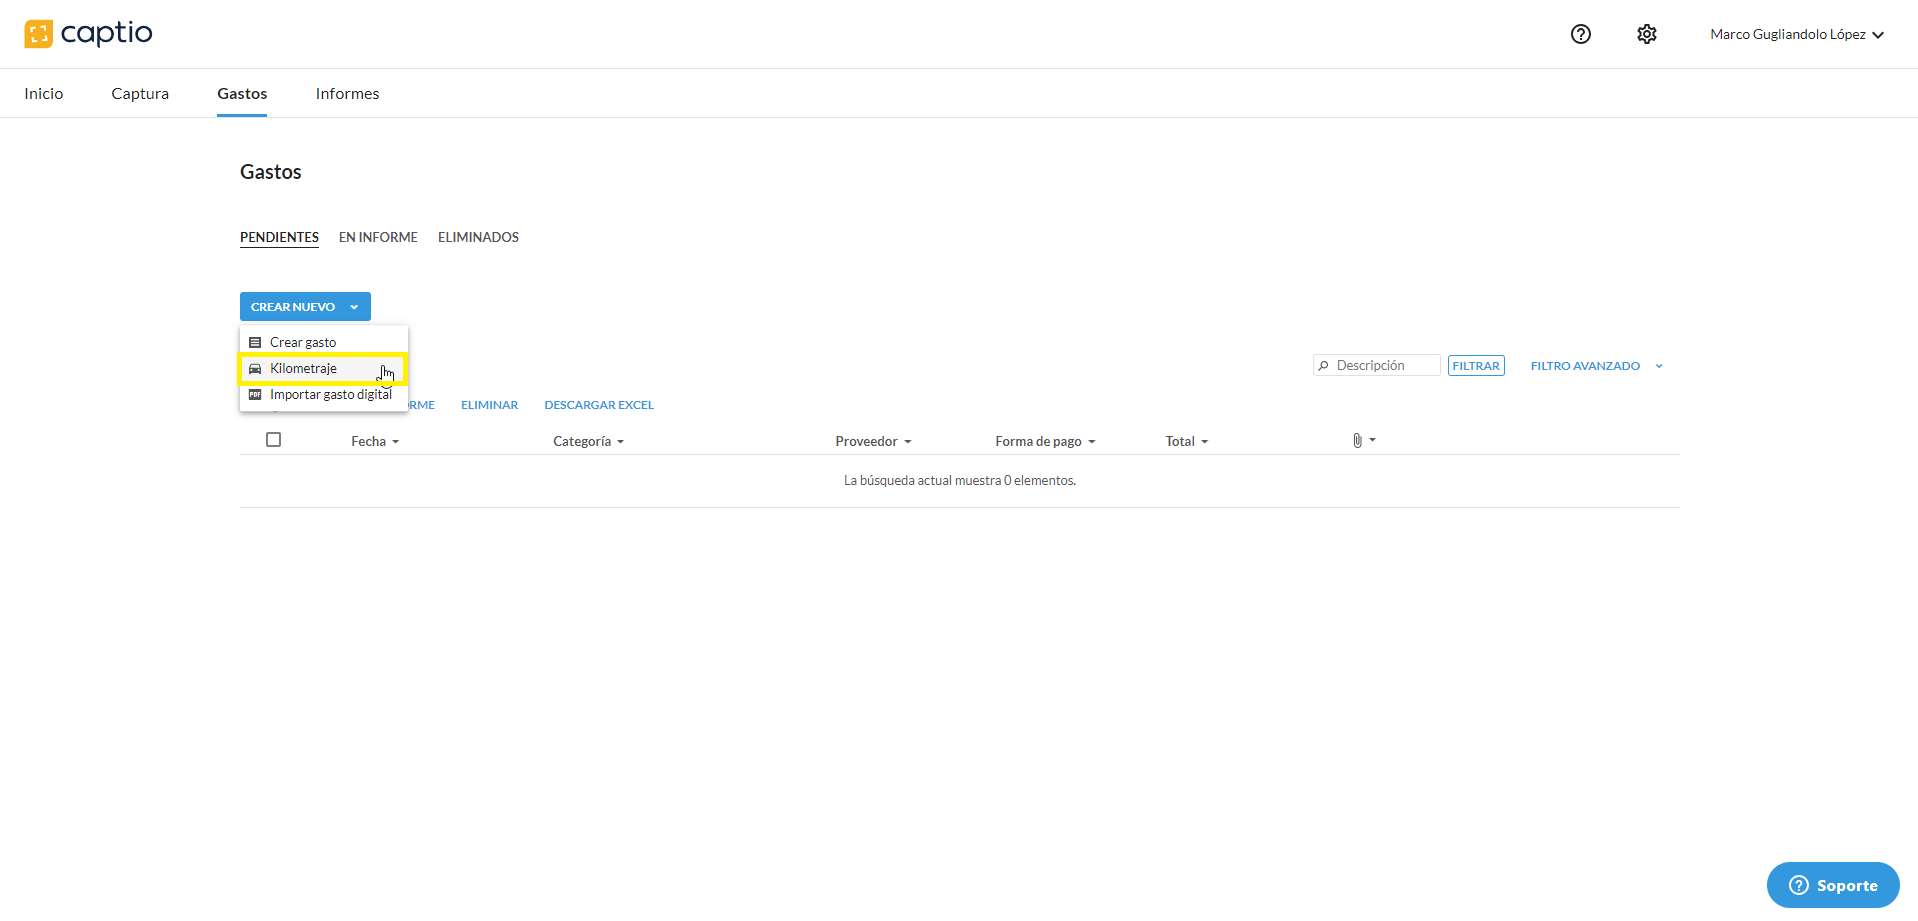
Task: Sort by the Categoría column
Action: point(588,441)
